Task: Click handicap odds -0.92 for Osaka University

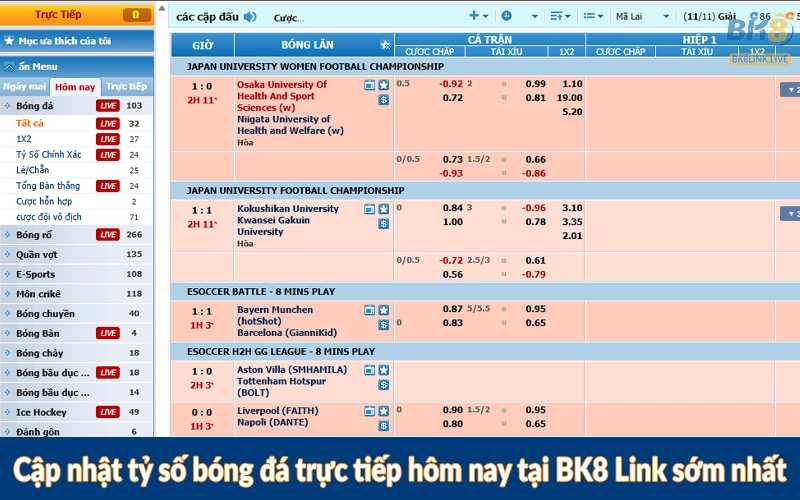Action: pos(451,84)
